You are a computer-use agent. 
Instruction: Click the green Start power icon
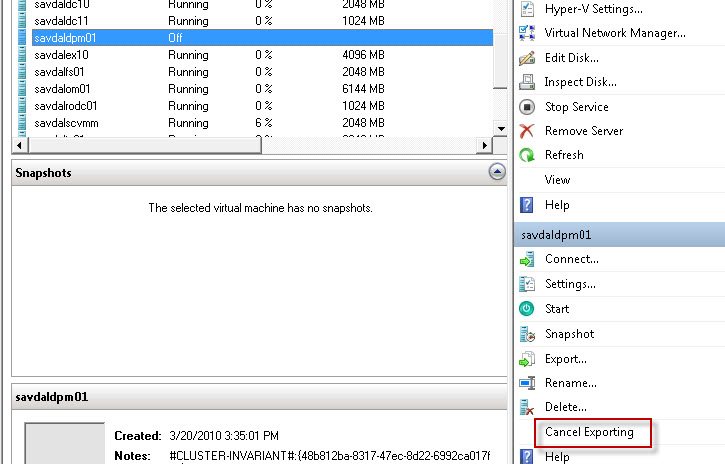pyautogui.click(x=527, y=309)
